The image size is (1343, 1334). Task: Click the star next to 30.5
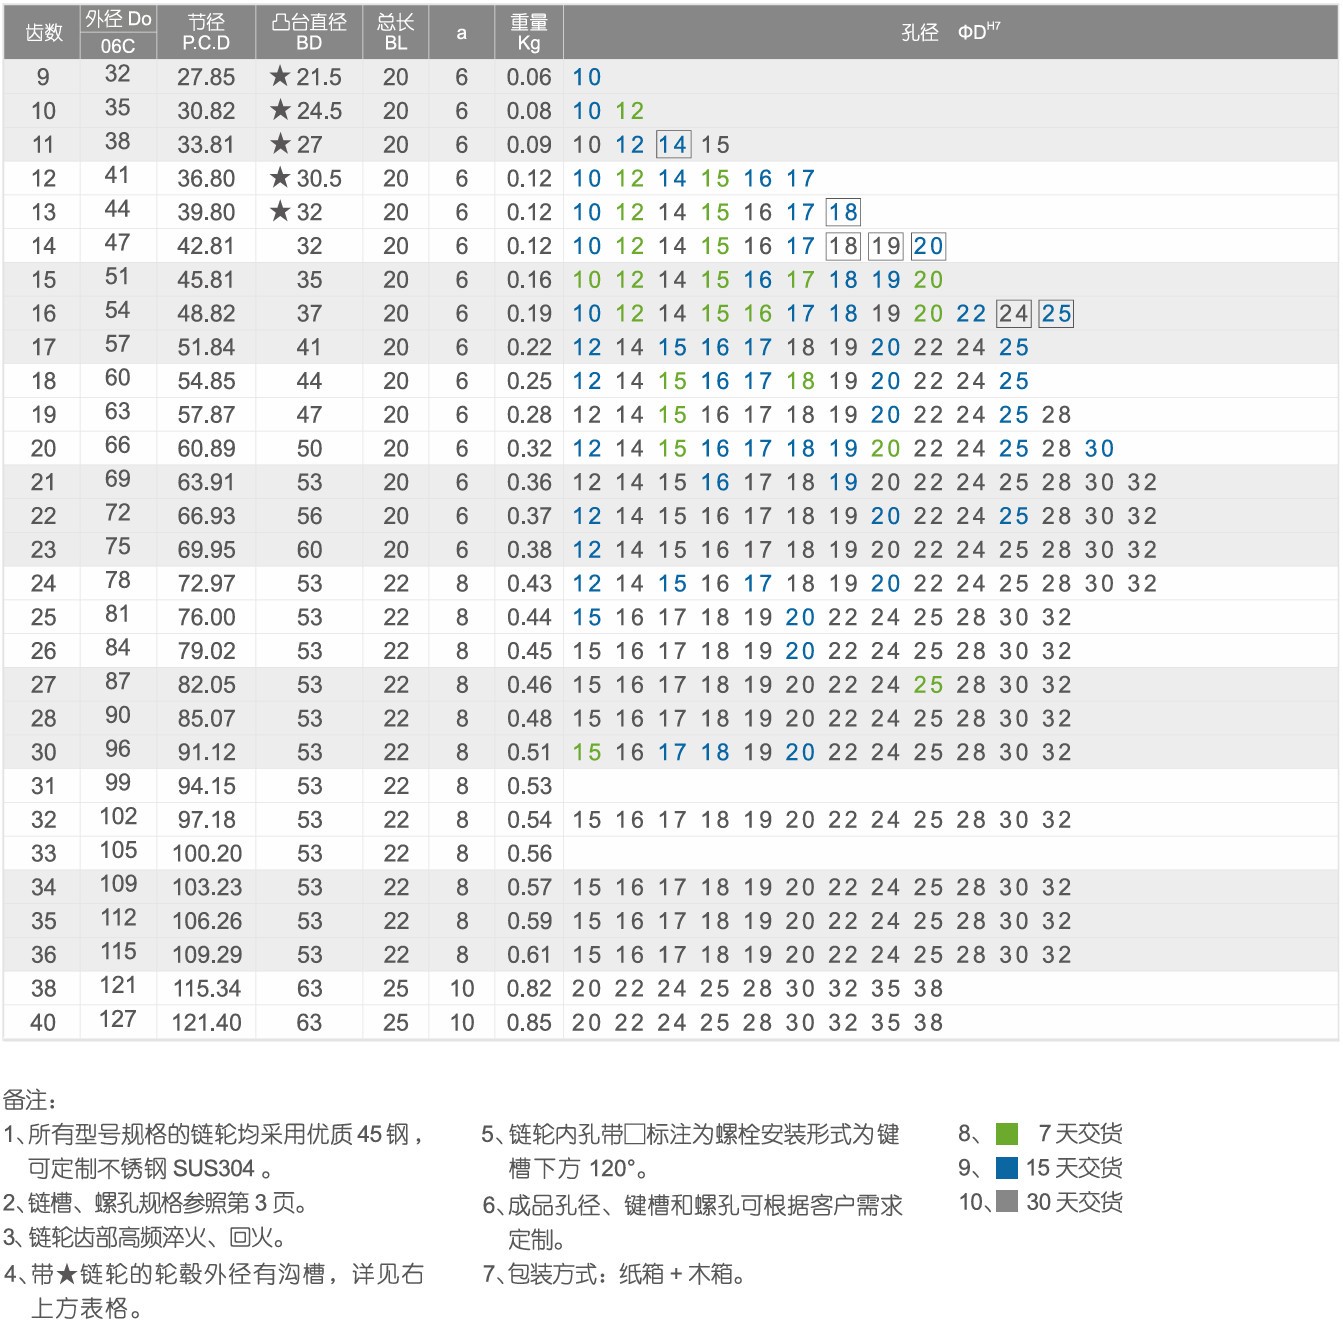280,178
